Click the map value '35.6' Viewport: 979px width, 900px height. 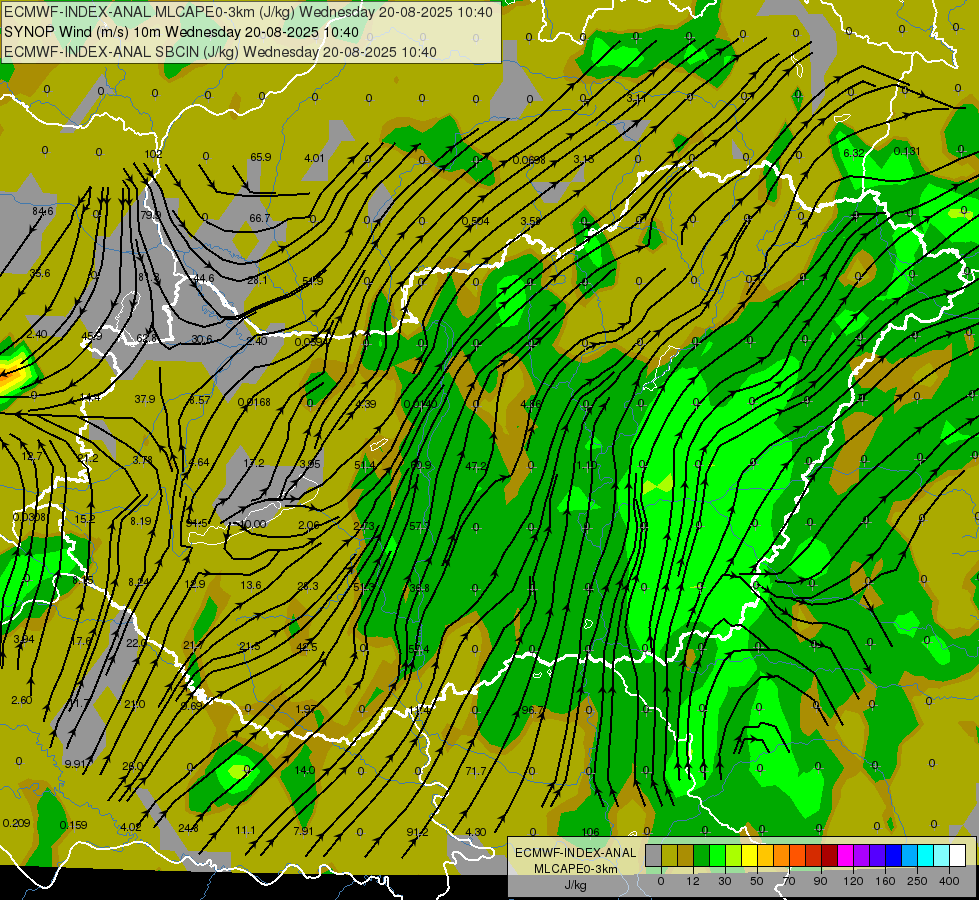(40, 273)
